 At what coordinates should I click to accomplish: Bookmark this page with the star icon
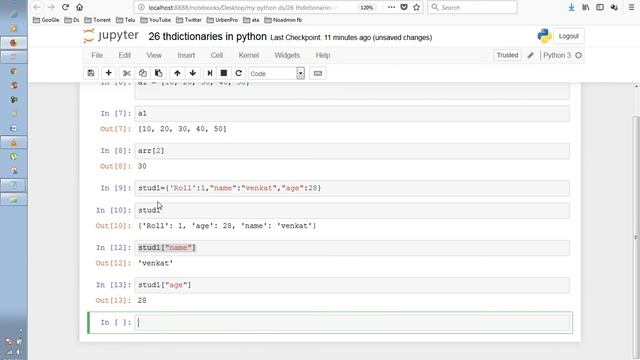click(416, 7)
